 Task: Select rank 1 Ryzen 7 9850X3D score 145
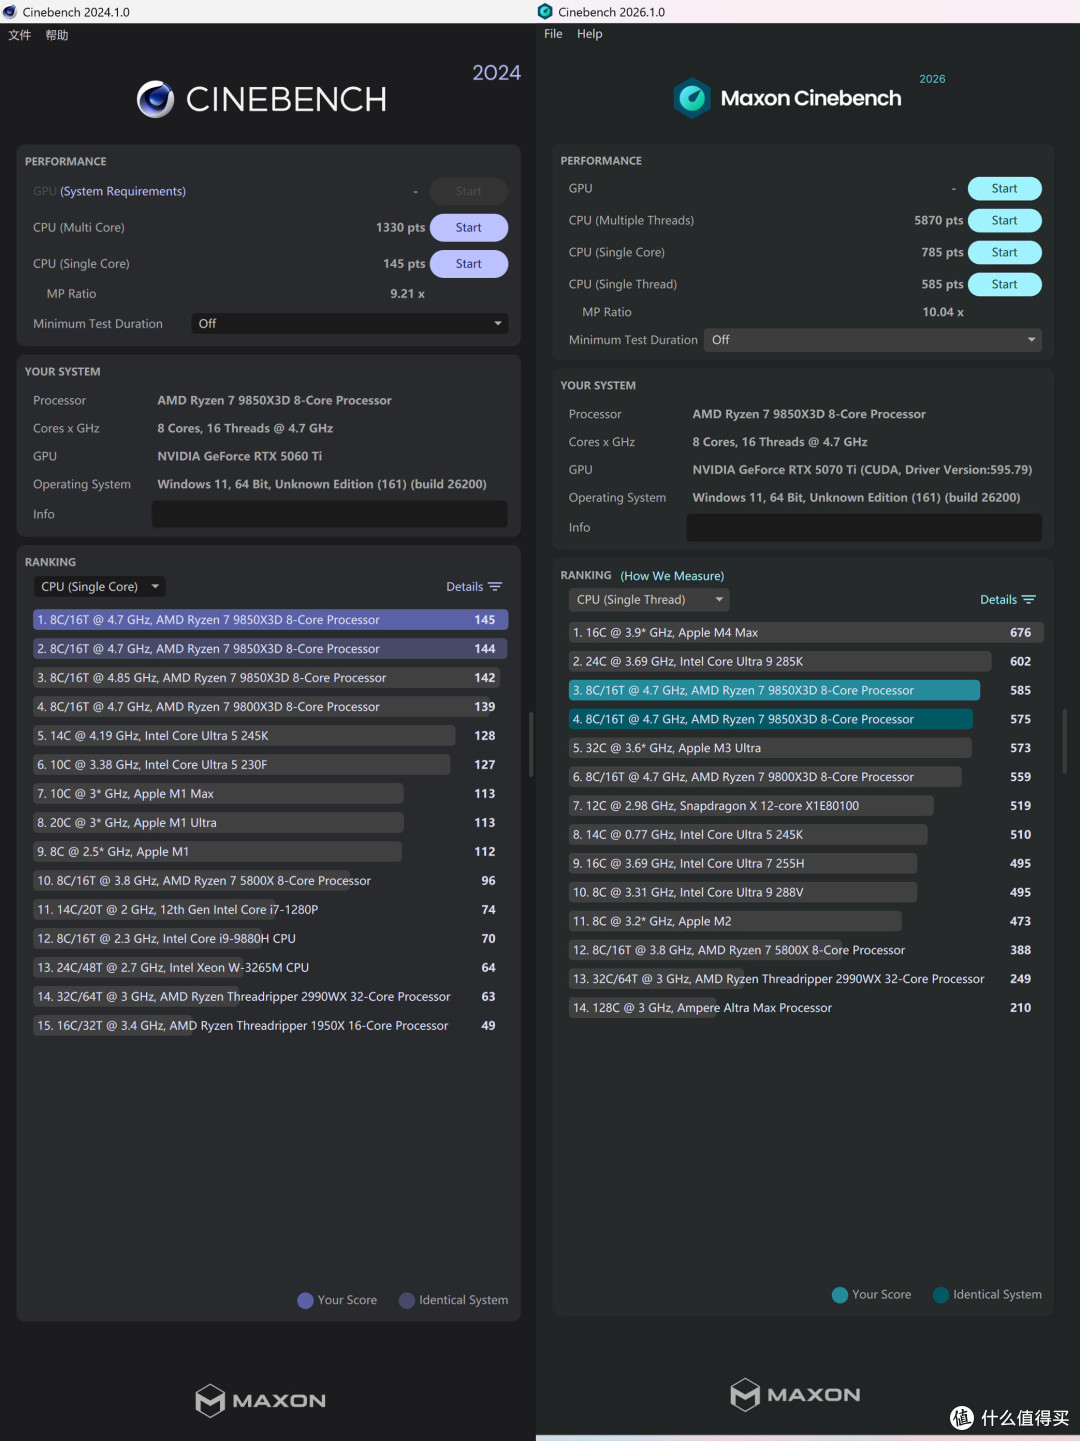pyautogui.click(x=270, y=620)
